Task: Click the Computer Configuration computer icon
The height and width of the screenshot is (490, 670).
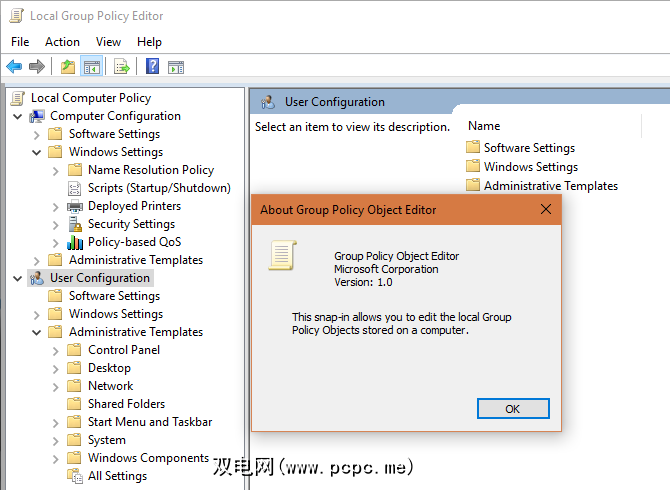Action: click(x=37, y=116)
